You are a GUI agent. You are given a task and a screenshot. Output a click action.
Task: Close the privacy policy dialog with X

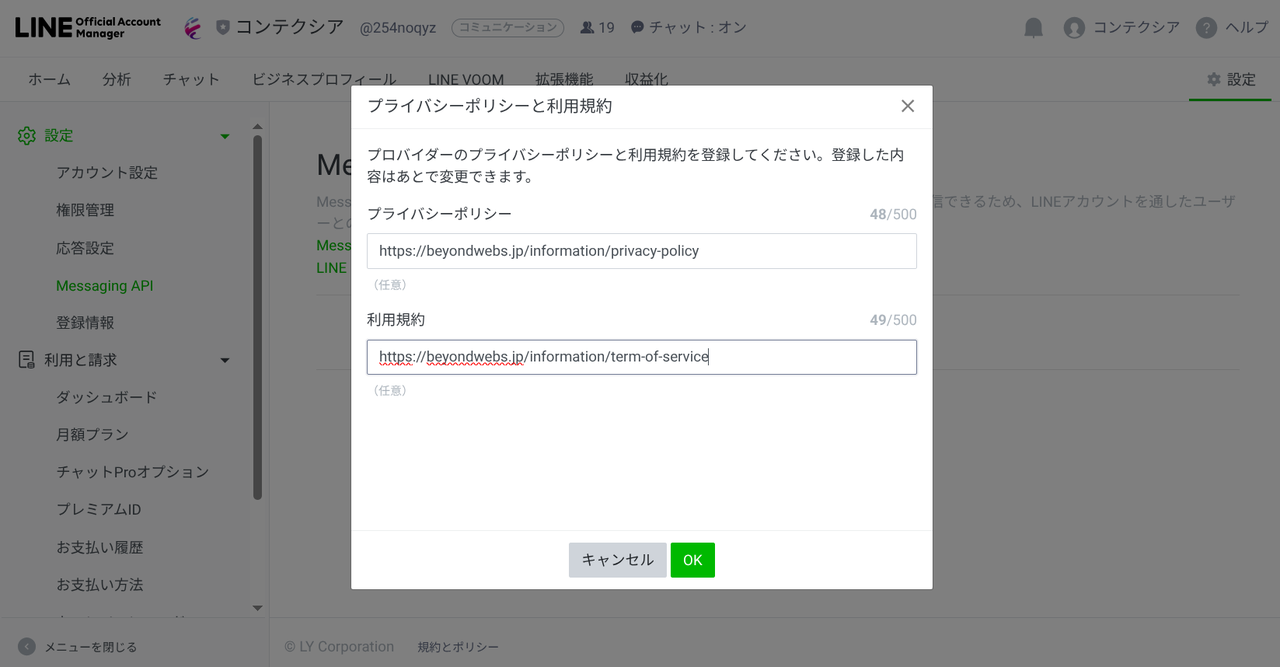point(907,106)
